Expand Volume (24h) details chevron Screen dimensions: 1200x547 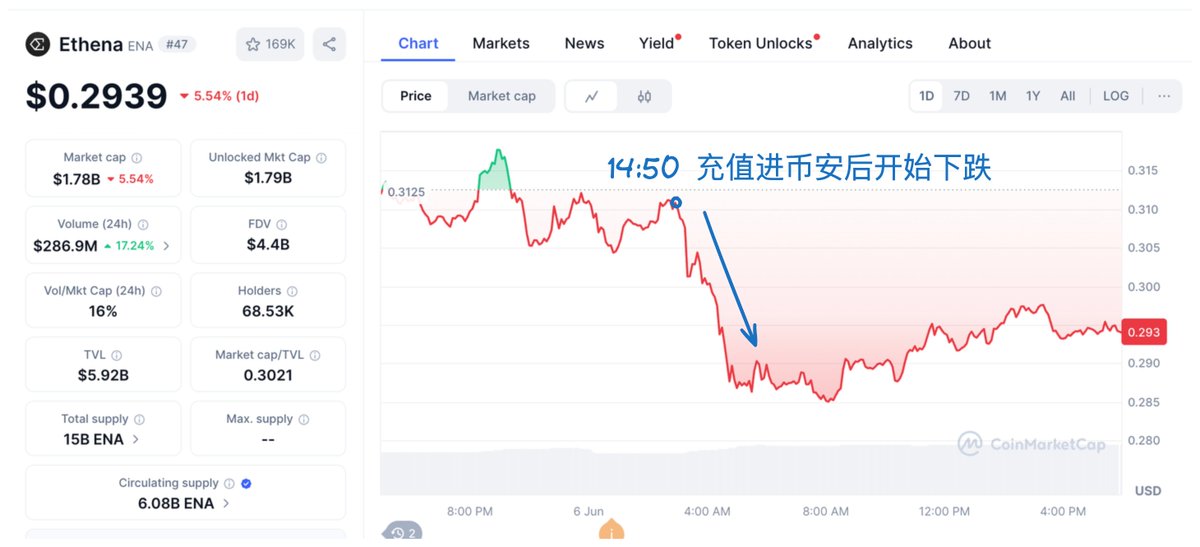[166, 245]
